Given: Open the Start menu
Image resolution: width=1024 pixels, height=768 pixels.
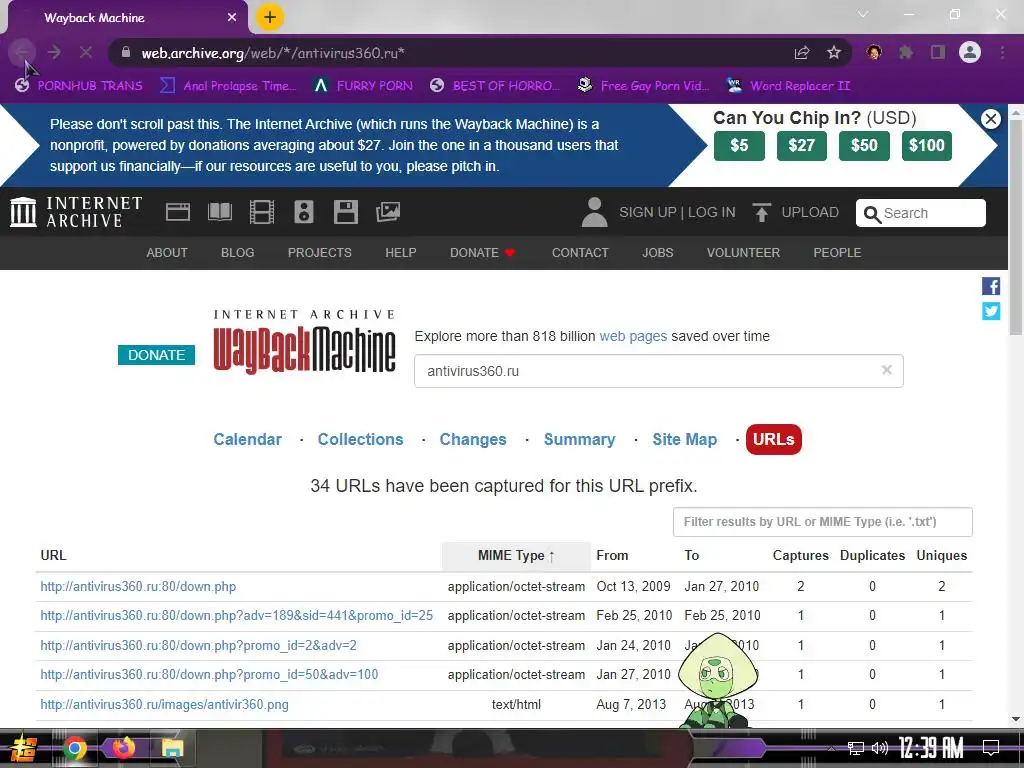Looking at the screenshot, I should coord(23,748).
